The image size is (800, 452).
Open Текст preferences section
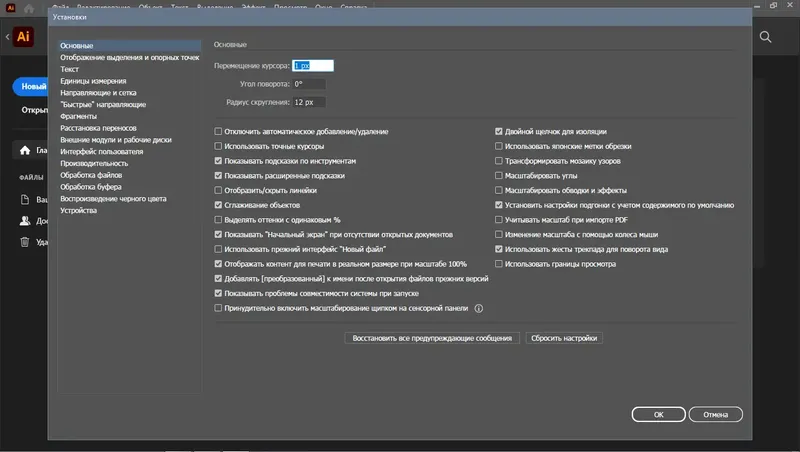pyautogui.click(x=129, y=69)
